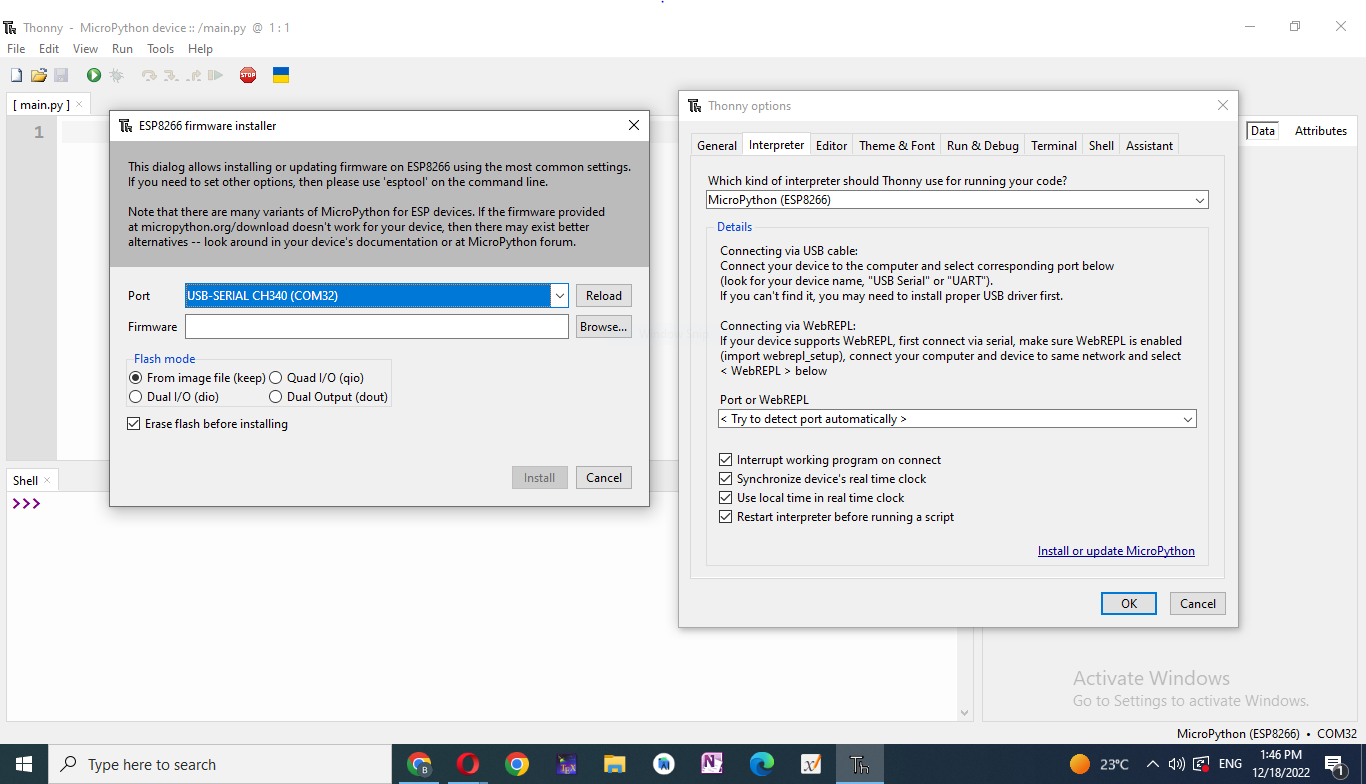The height and width of the screenshot is (784, 1366).
Task: Open the TeX editor taskbar icon
Action: coord(566,764)
